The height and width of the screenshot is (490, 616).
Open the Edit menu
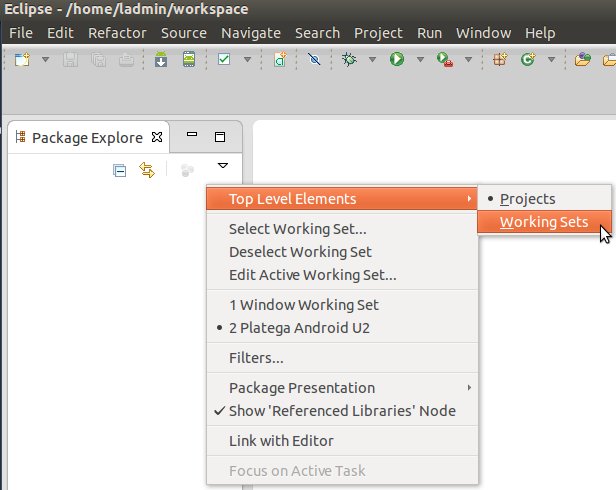click(60, 33)
